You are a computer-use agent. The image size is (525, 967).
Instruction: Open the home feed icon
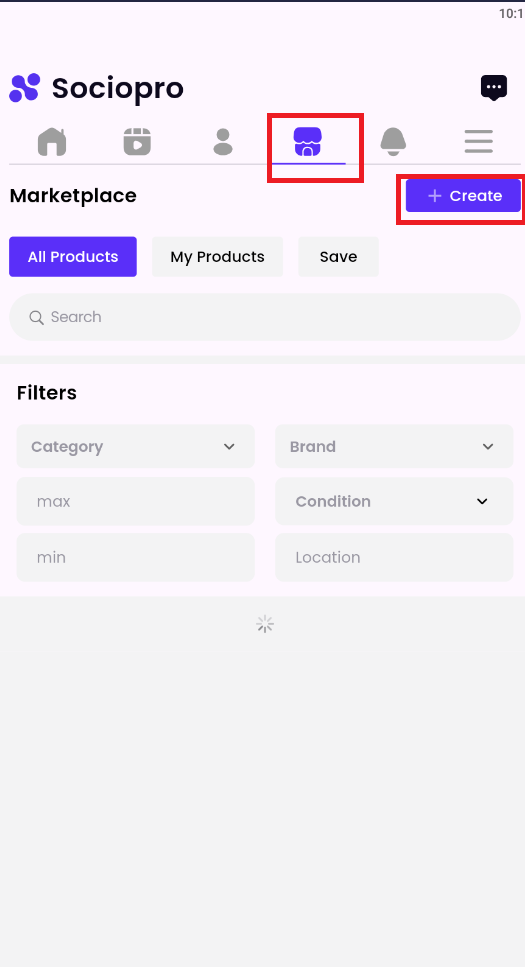point(52,142)
